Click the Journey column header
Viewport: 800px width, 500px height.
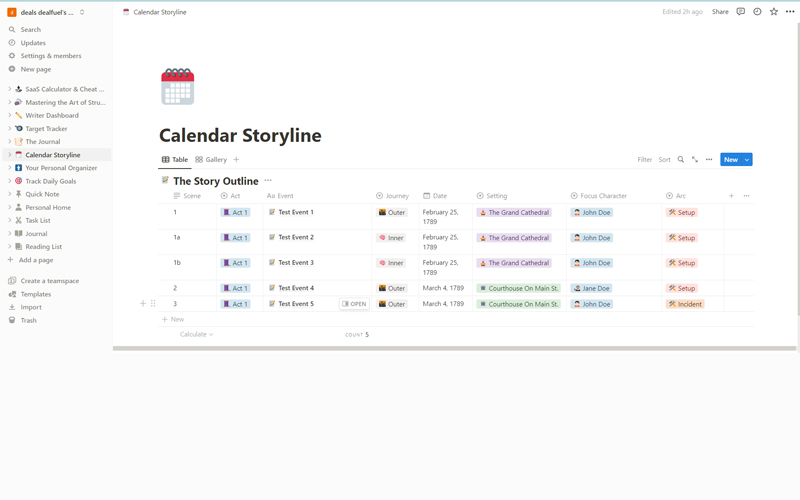[392, 196]
